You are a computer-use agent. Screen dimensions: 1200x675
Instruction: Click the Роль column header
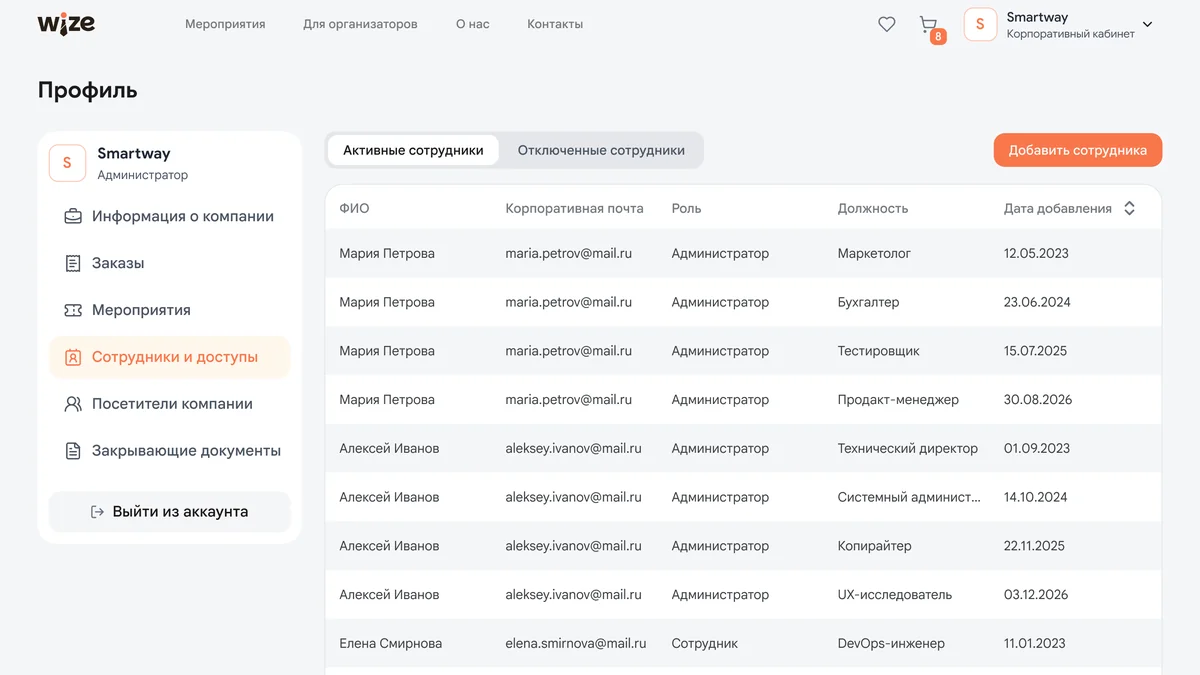[686, 208]
